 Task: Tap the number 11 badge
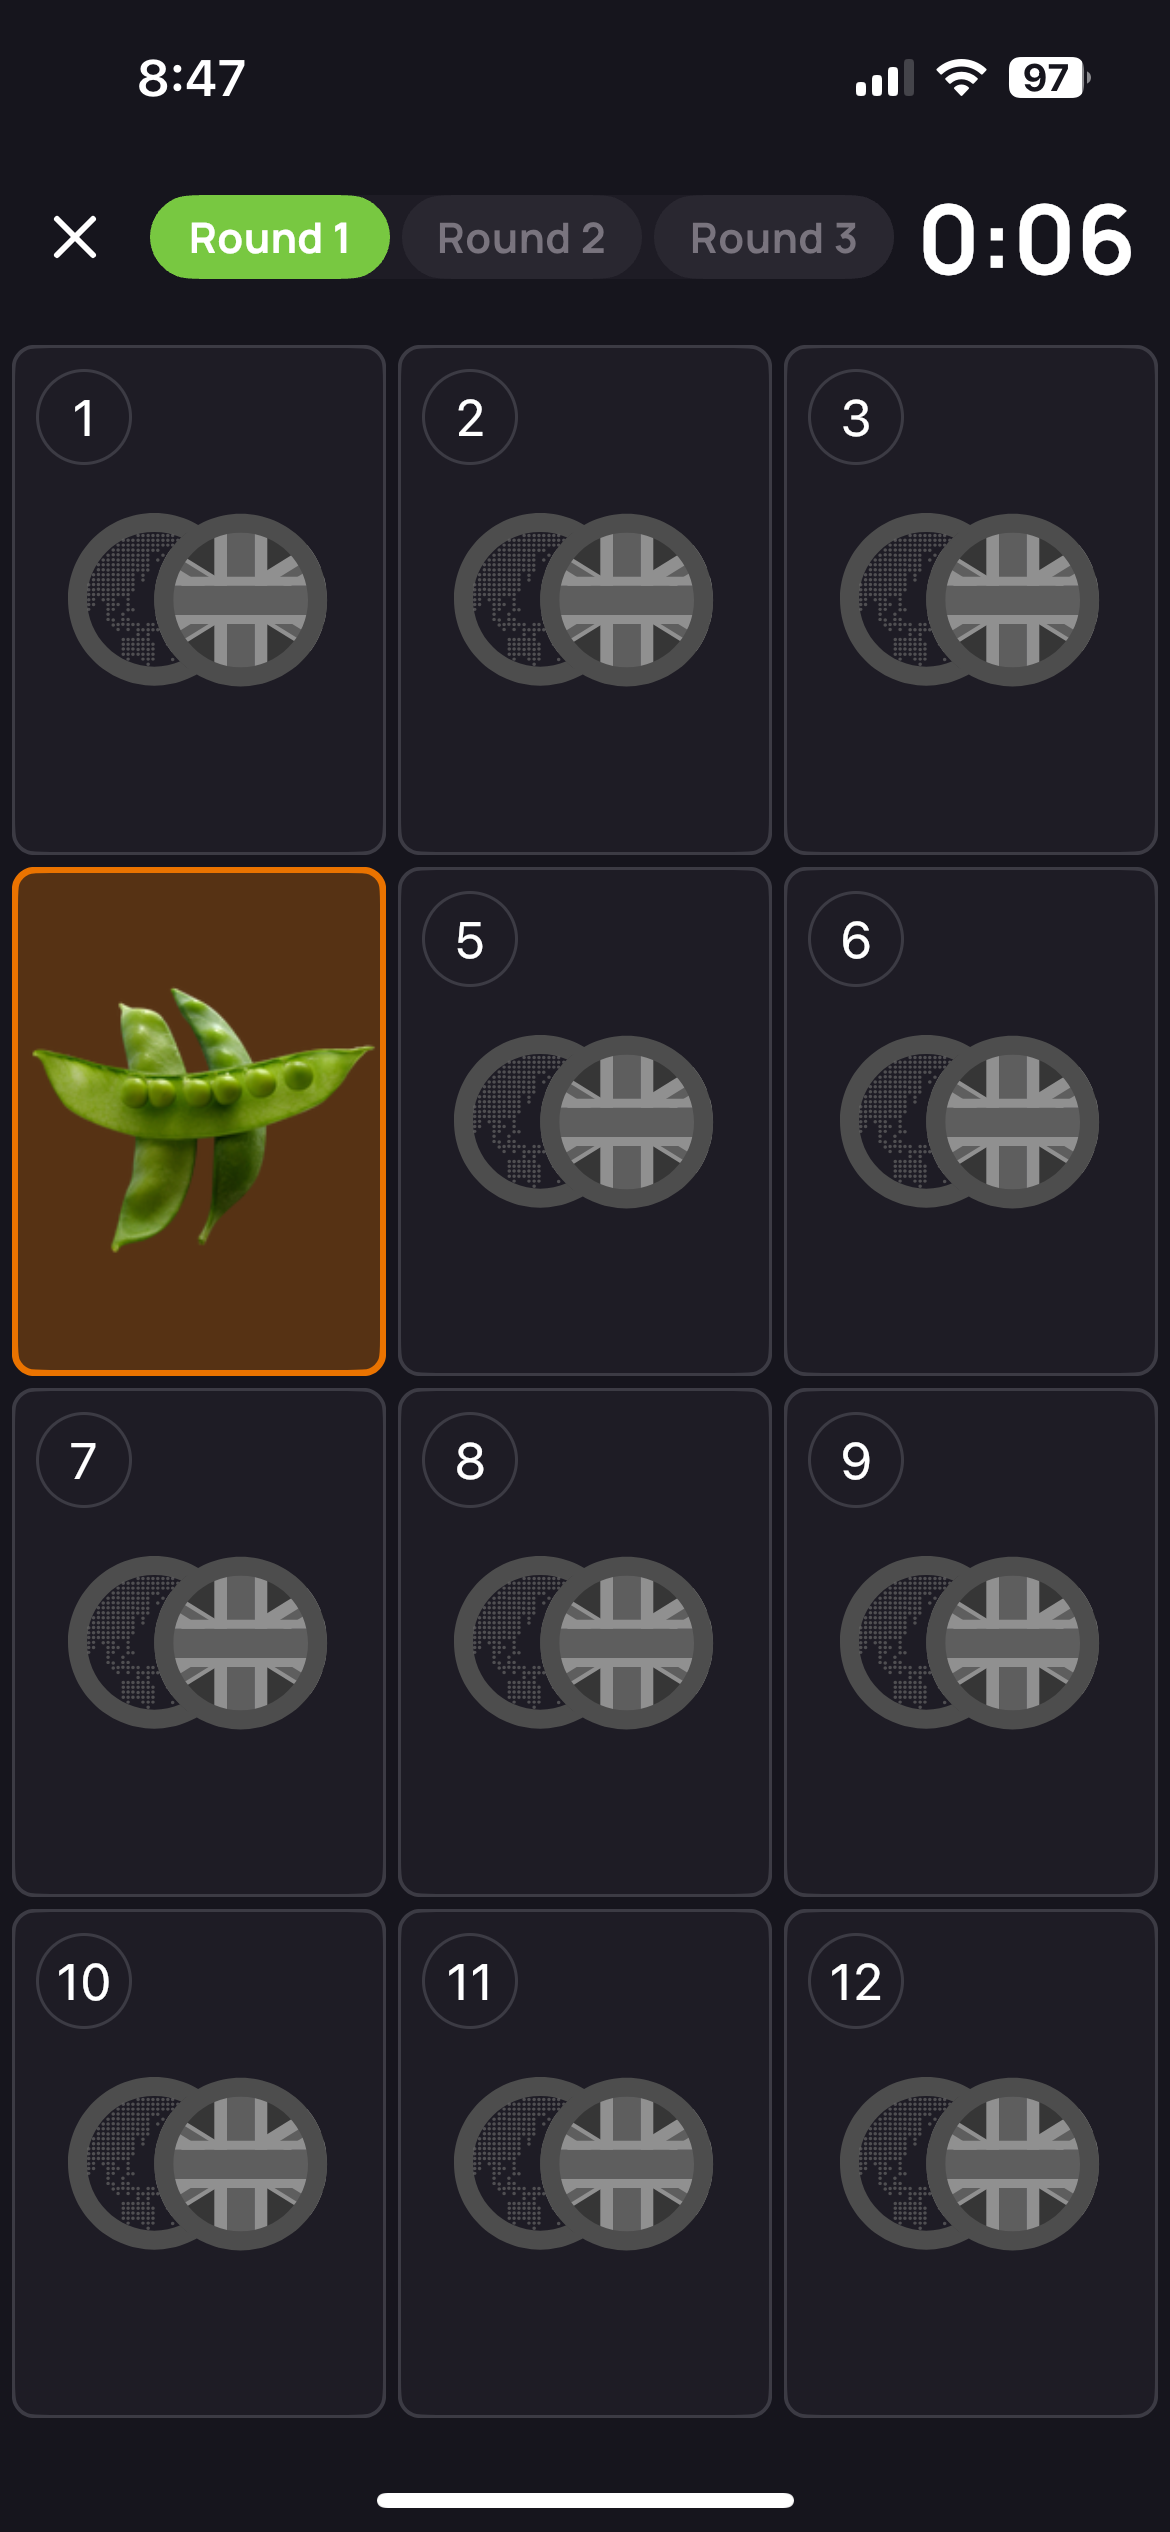(470, 1981)
